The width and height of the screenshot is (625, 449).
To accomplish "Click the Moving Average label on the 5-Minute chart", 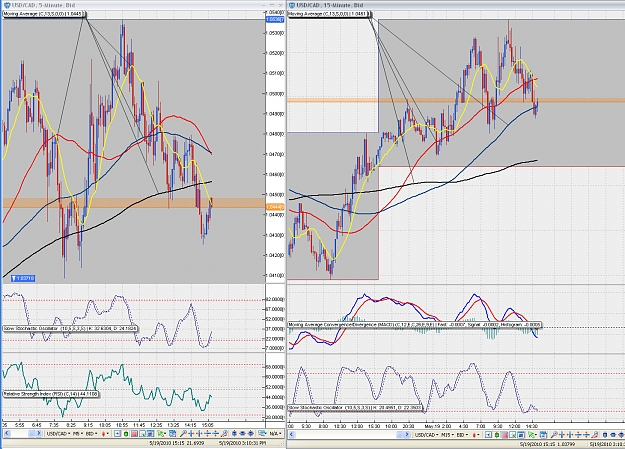I will [44, 14].
